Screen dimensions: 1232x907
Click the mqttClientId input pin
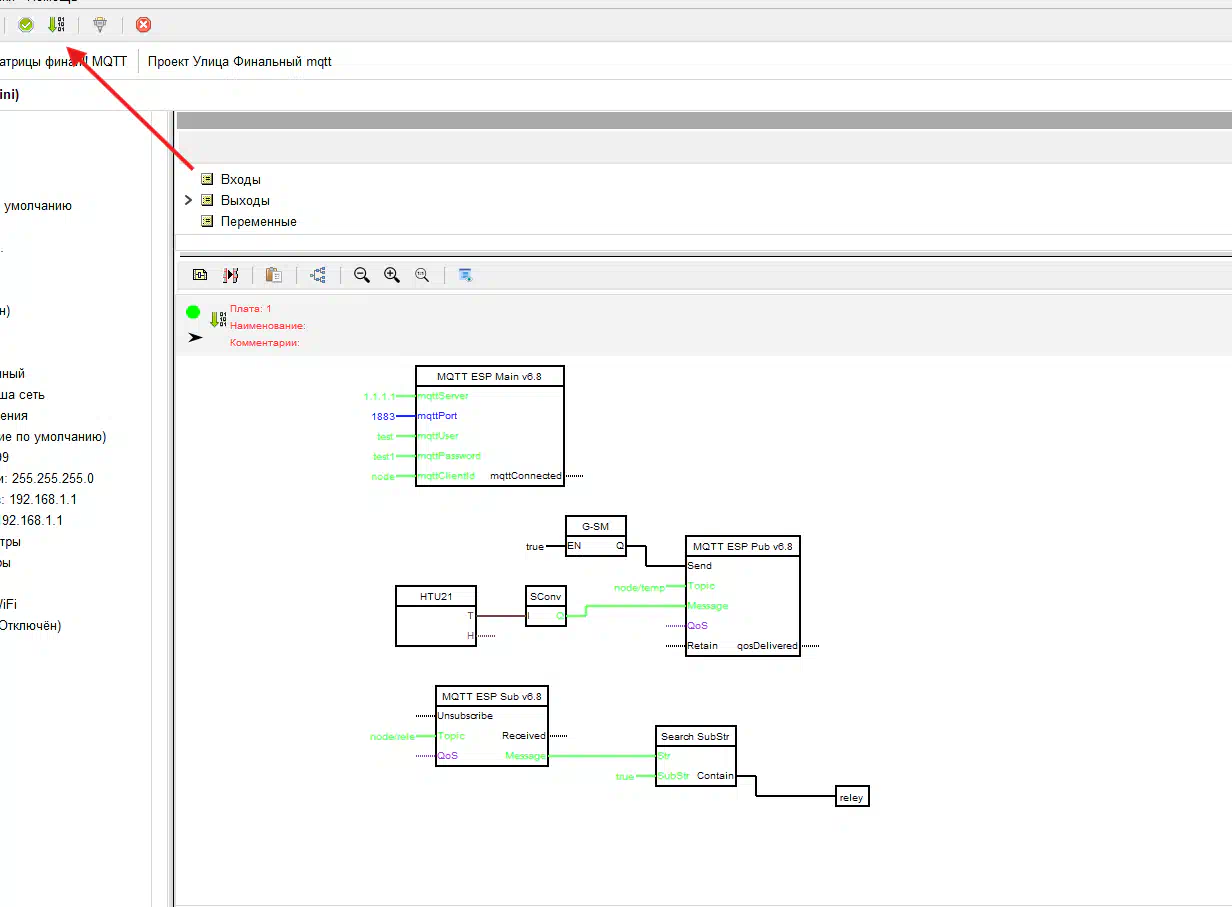coord(446,476)
